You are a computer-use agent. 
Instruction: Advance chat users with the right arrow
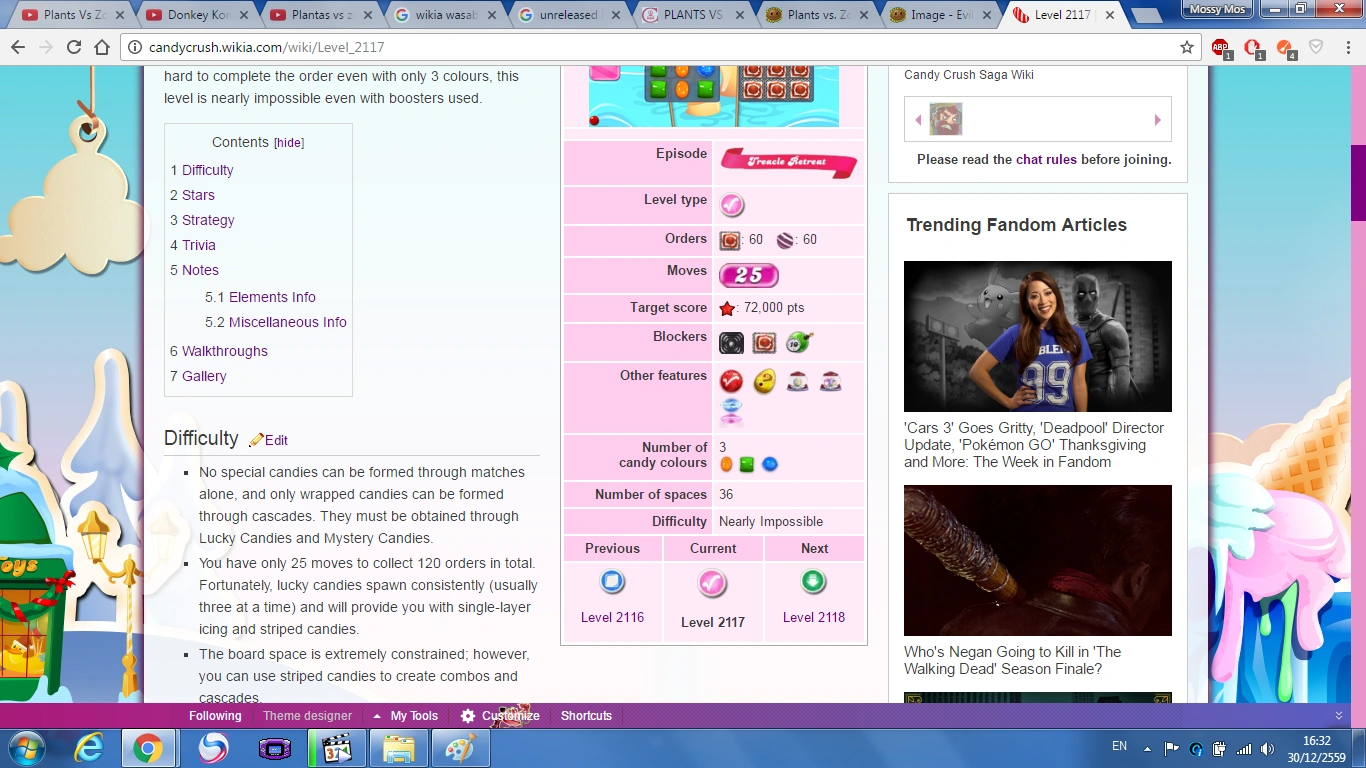(x=1157, y=120)
